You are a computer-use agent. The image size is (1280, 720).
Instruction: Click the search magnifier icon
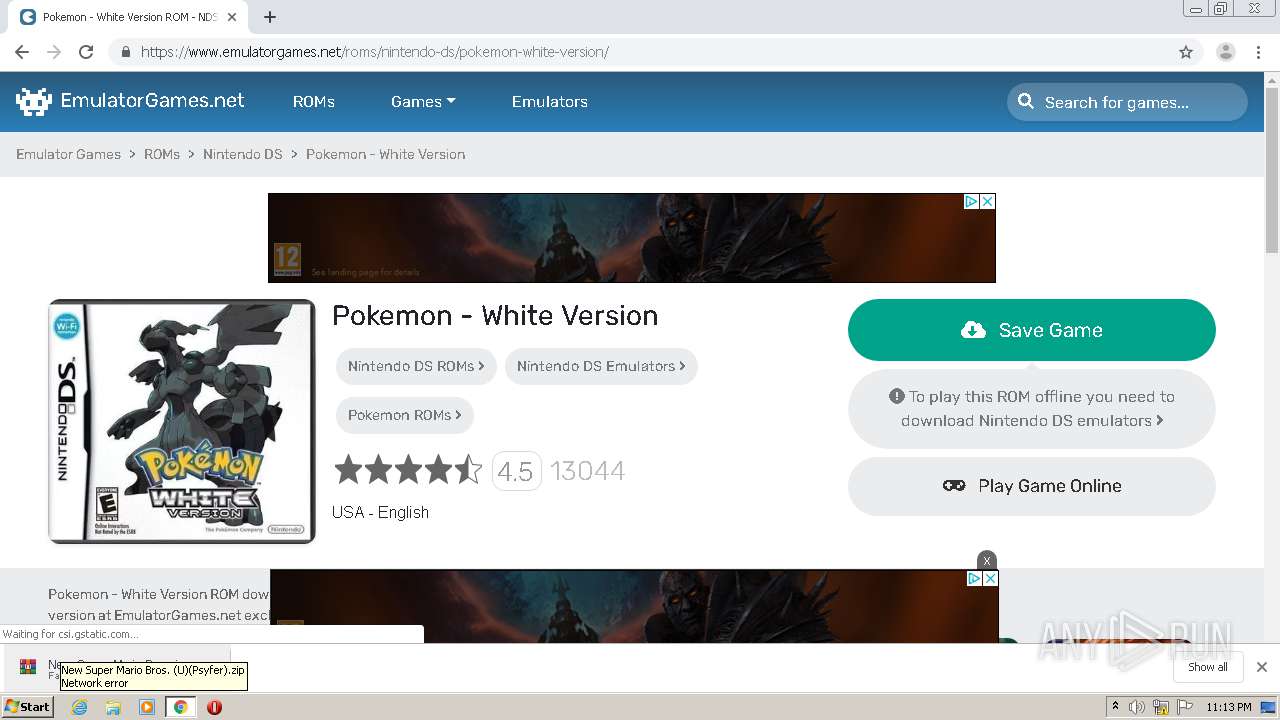pos(1026,101)
